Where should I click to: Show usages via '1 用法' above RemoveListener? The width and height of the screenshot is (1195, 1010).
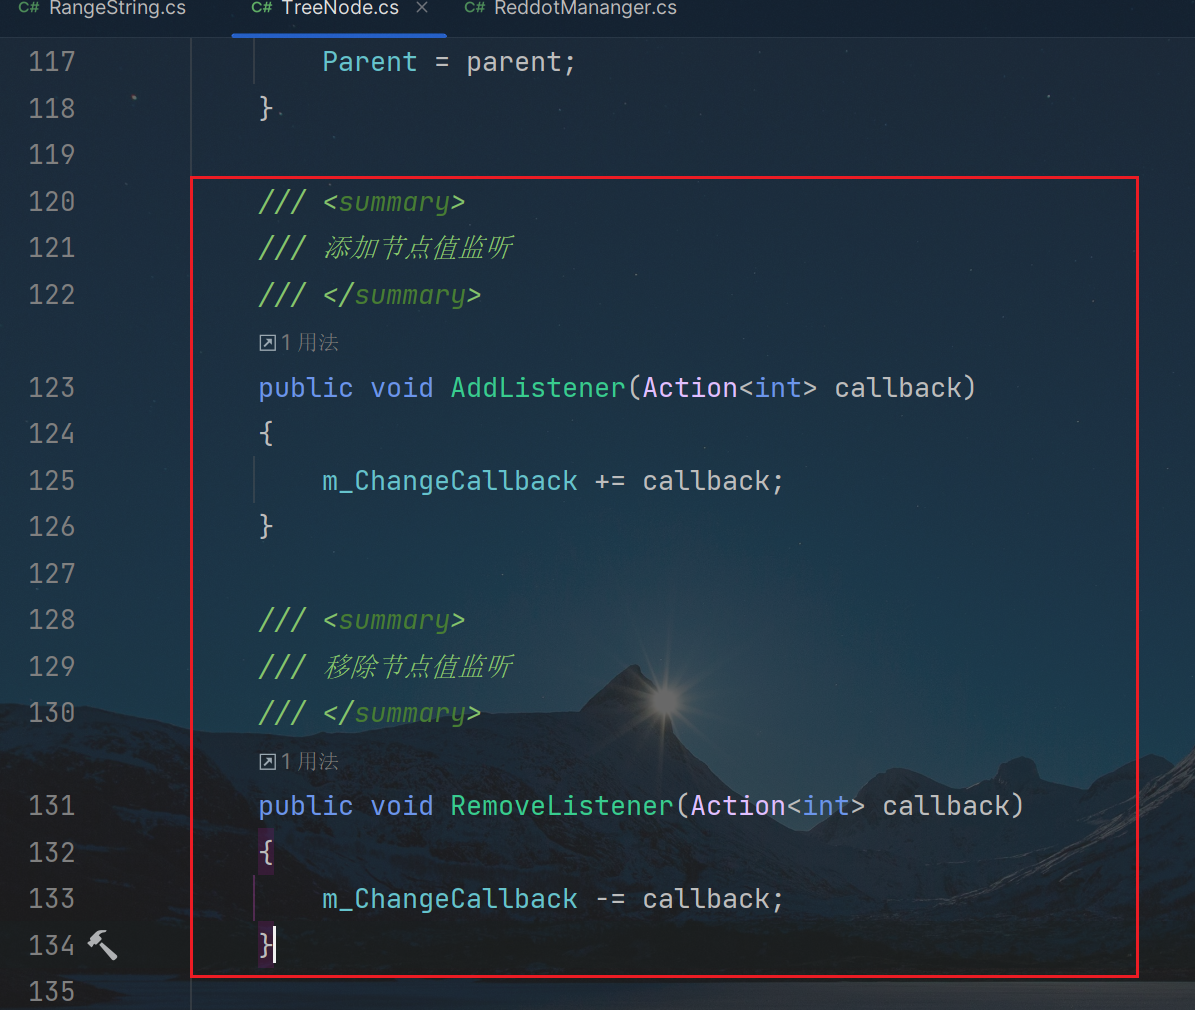click(x=310, y=762)
